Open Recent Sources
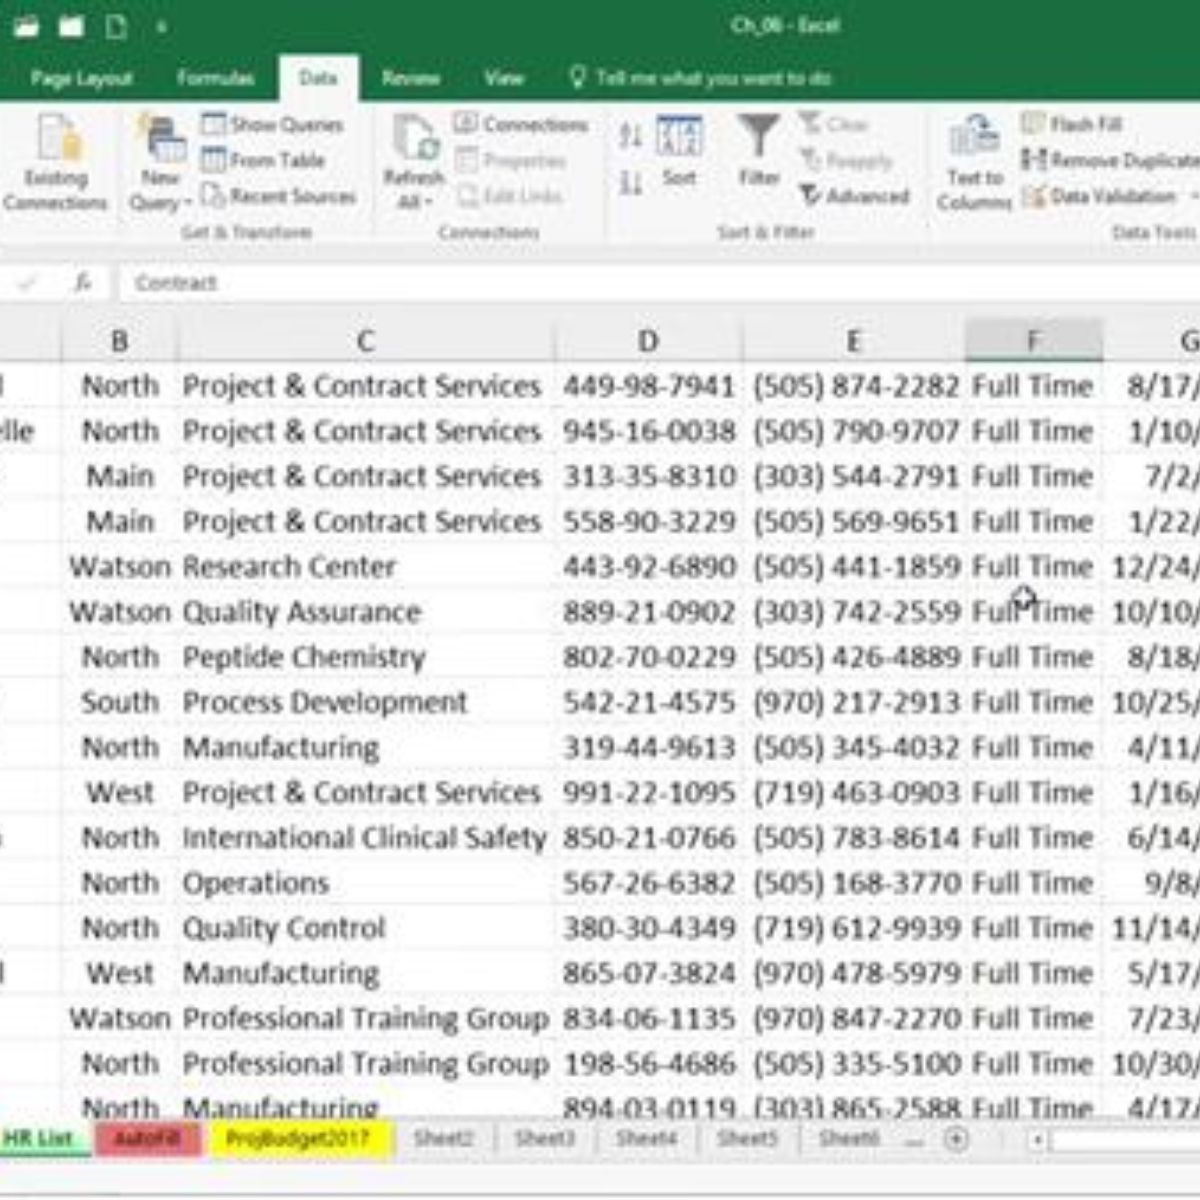The height and width of the screenshot is (1200, 1200). point(278,196)
